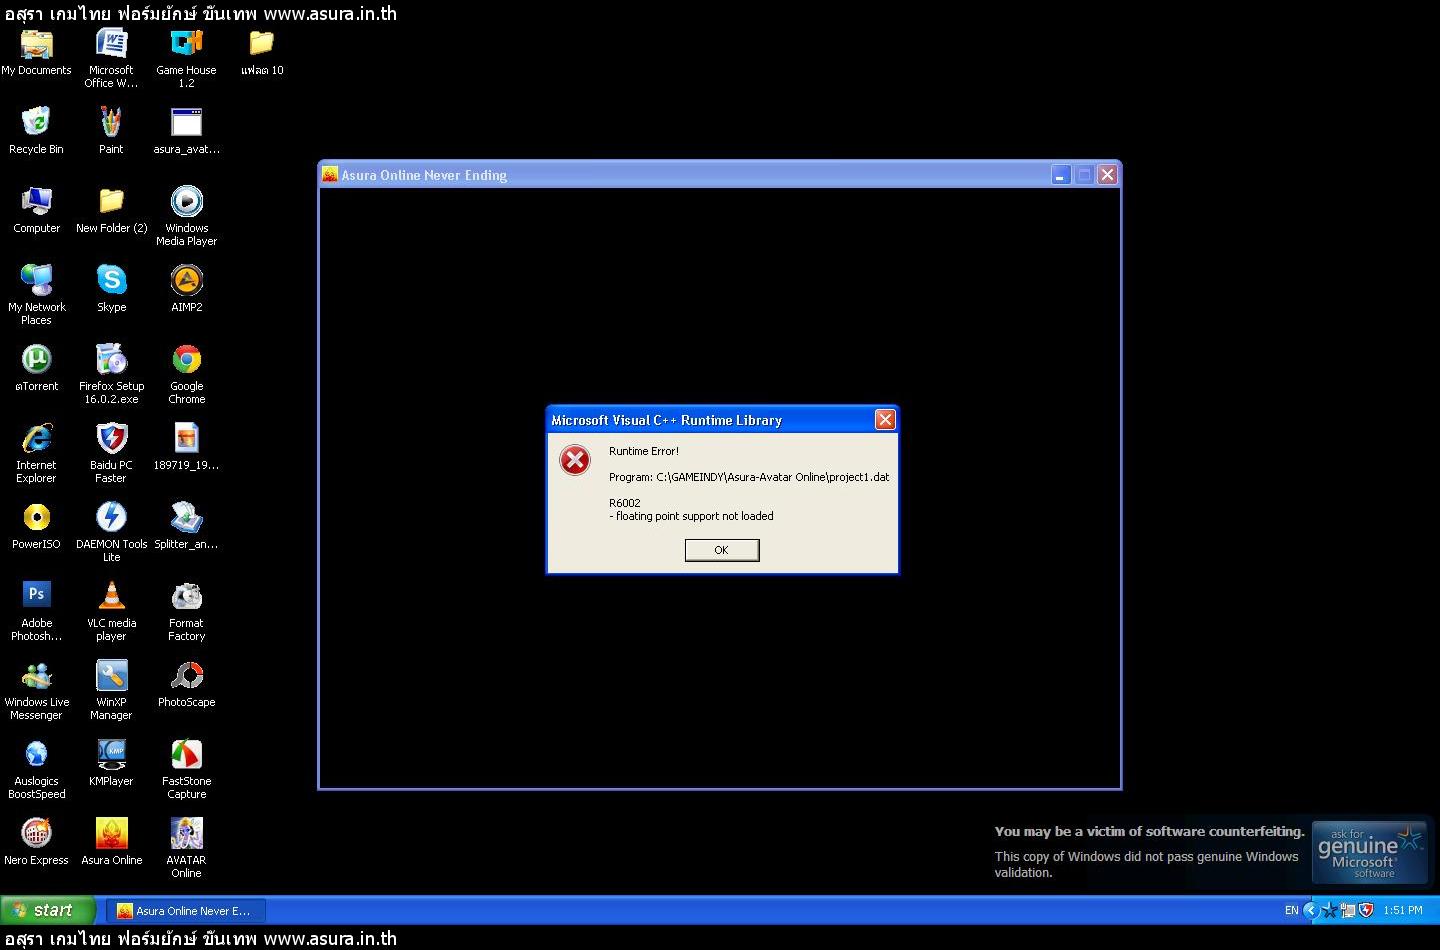
Task: Click the project1.dat program path text
Action: (749, 477)
